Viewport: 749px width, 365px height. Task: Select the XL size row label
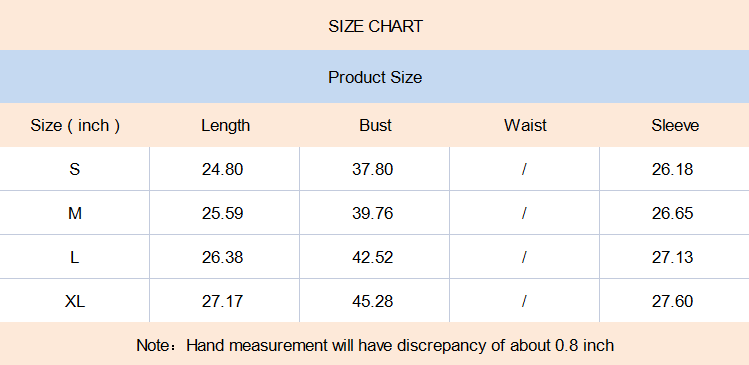tap(75, 301)
